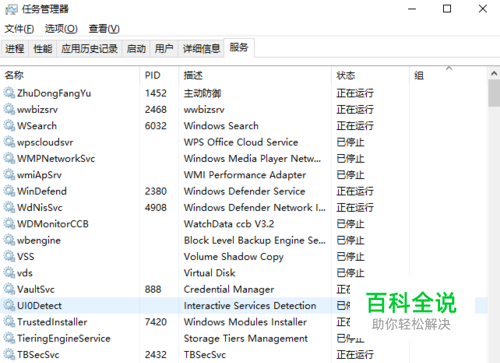Viewport: 500px width, 363px height.
Task: Click the gear icon beside wmiApSrv
Action: pyautogui.click(x=9, y=174)
